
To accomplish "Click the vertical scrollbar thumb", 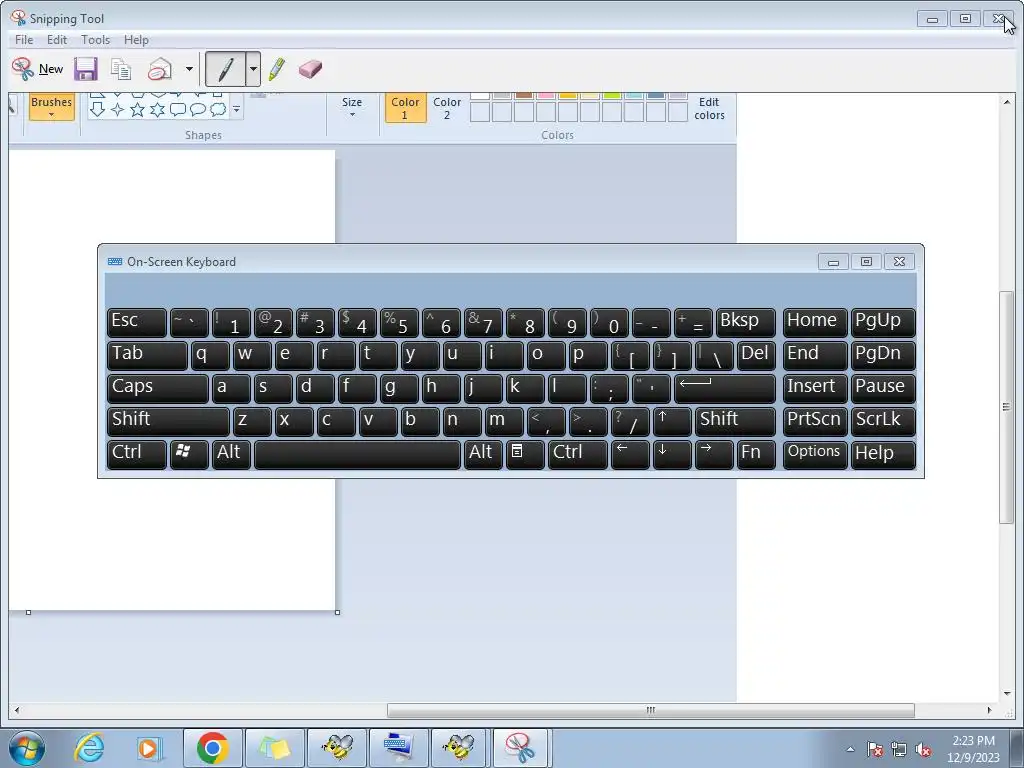I will point(1006,406).
